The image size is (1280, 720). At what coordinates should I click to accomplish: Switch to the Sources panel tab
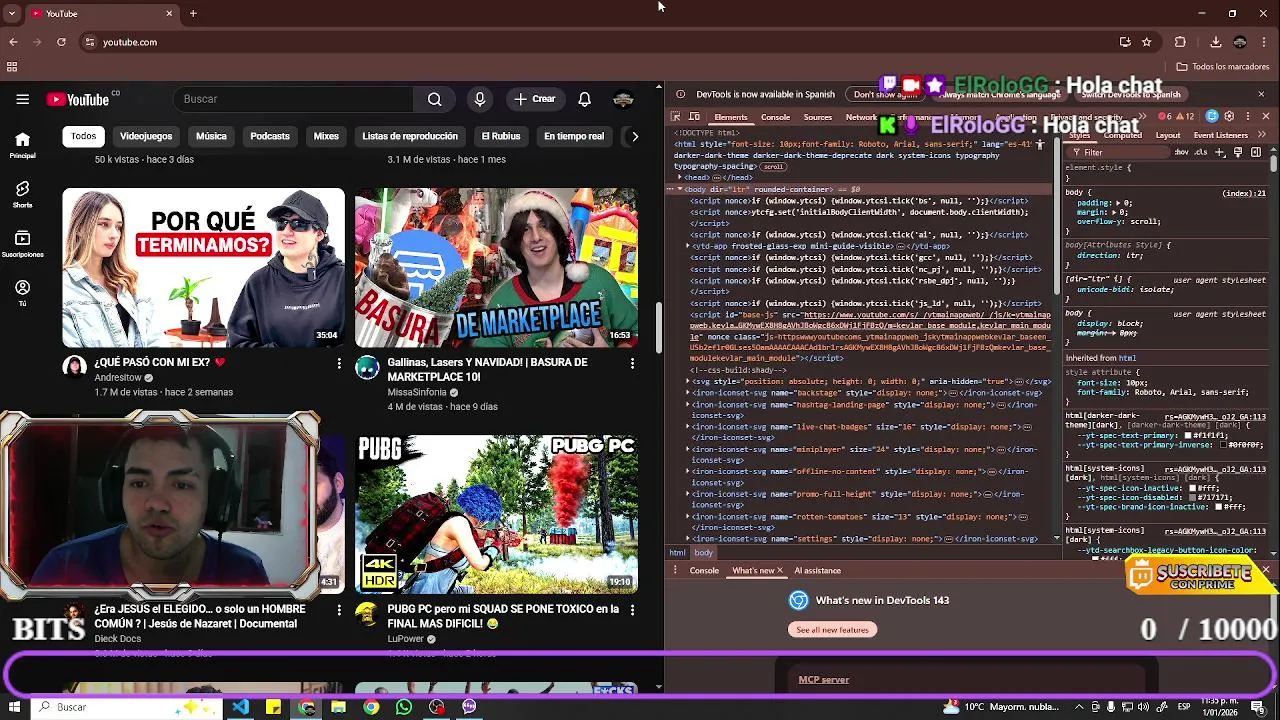click(x=818, y=117)
